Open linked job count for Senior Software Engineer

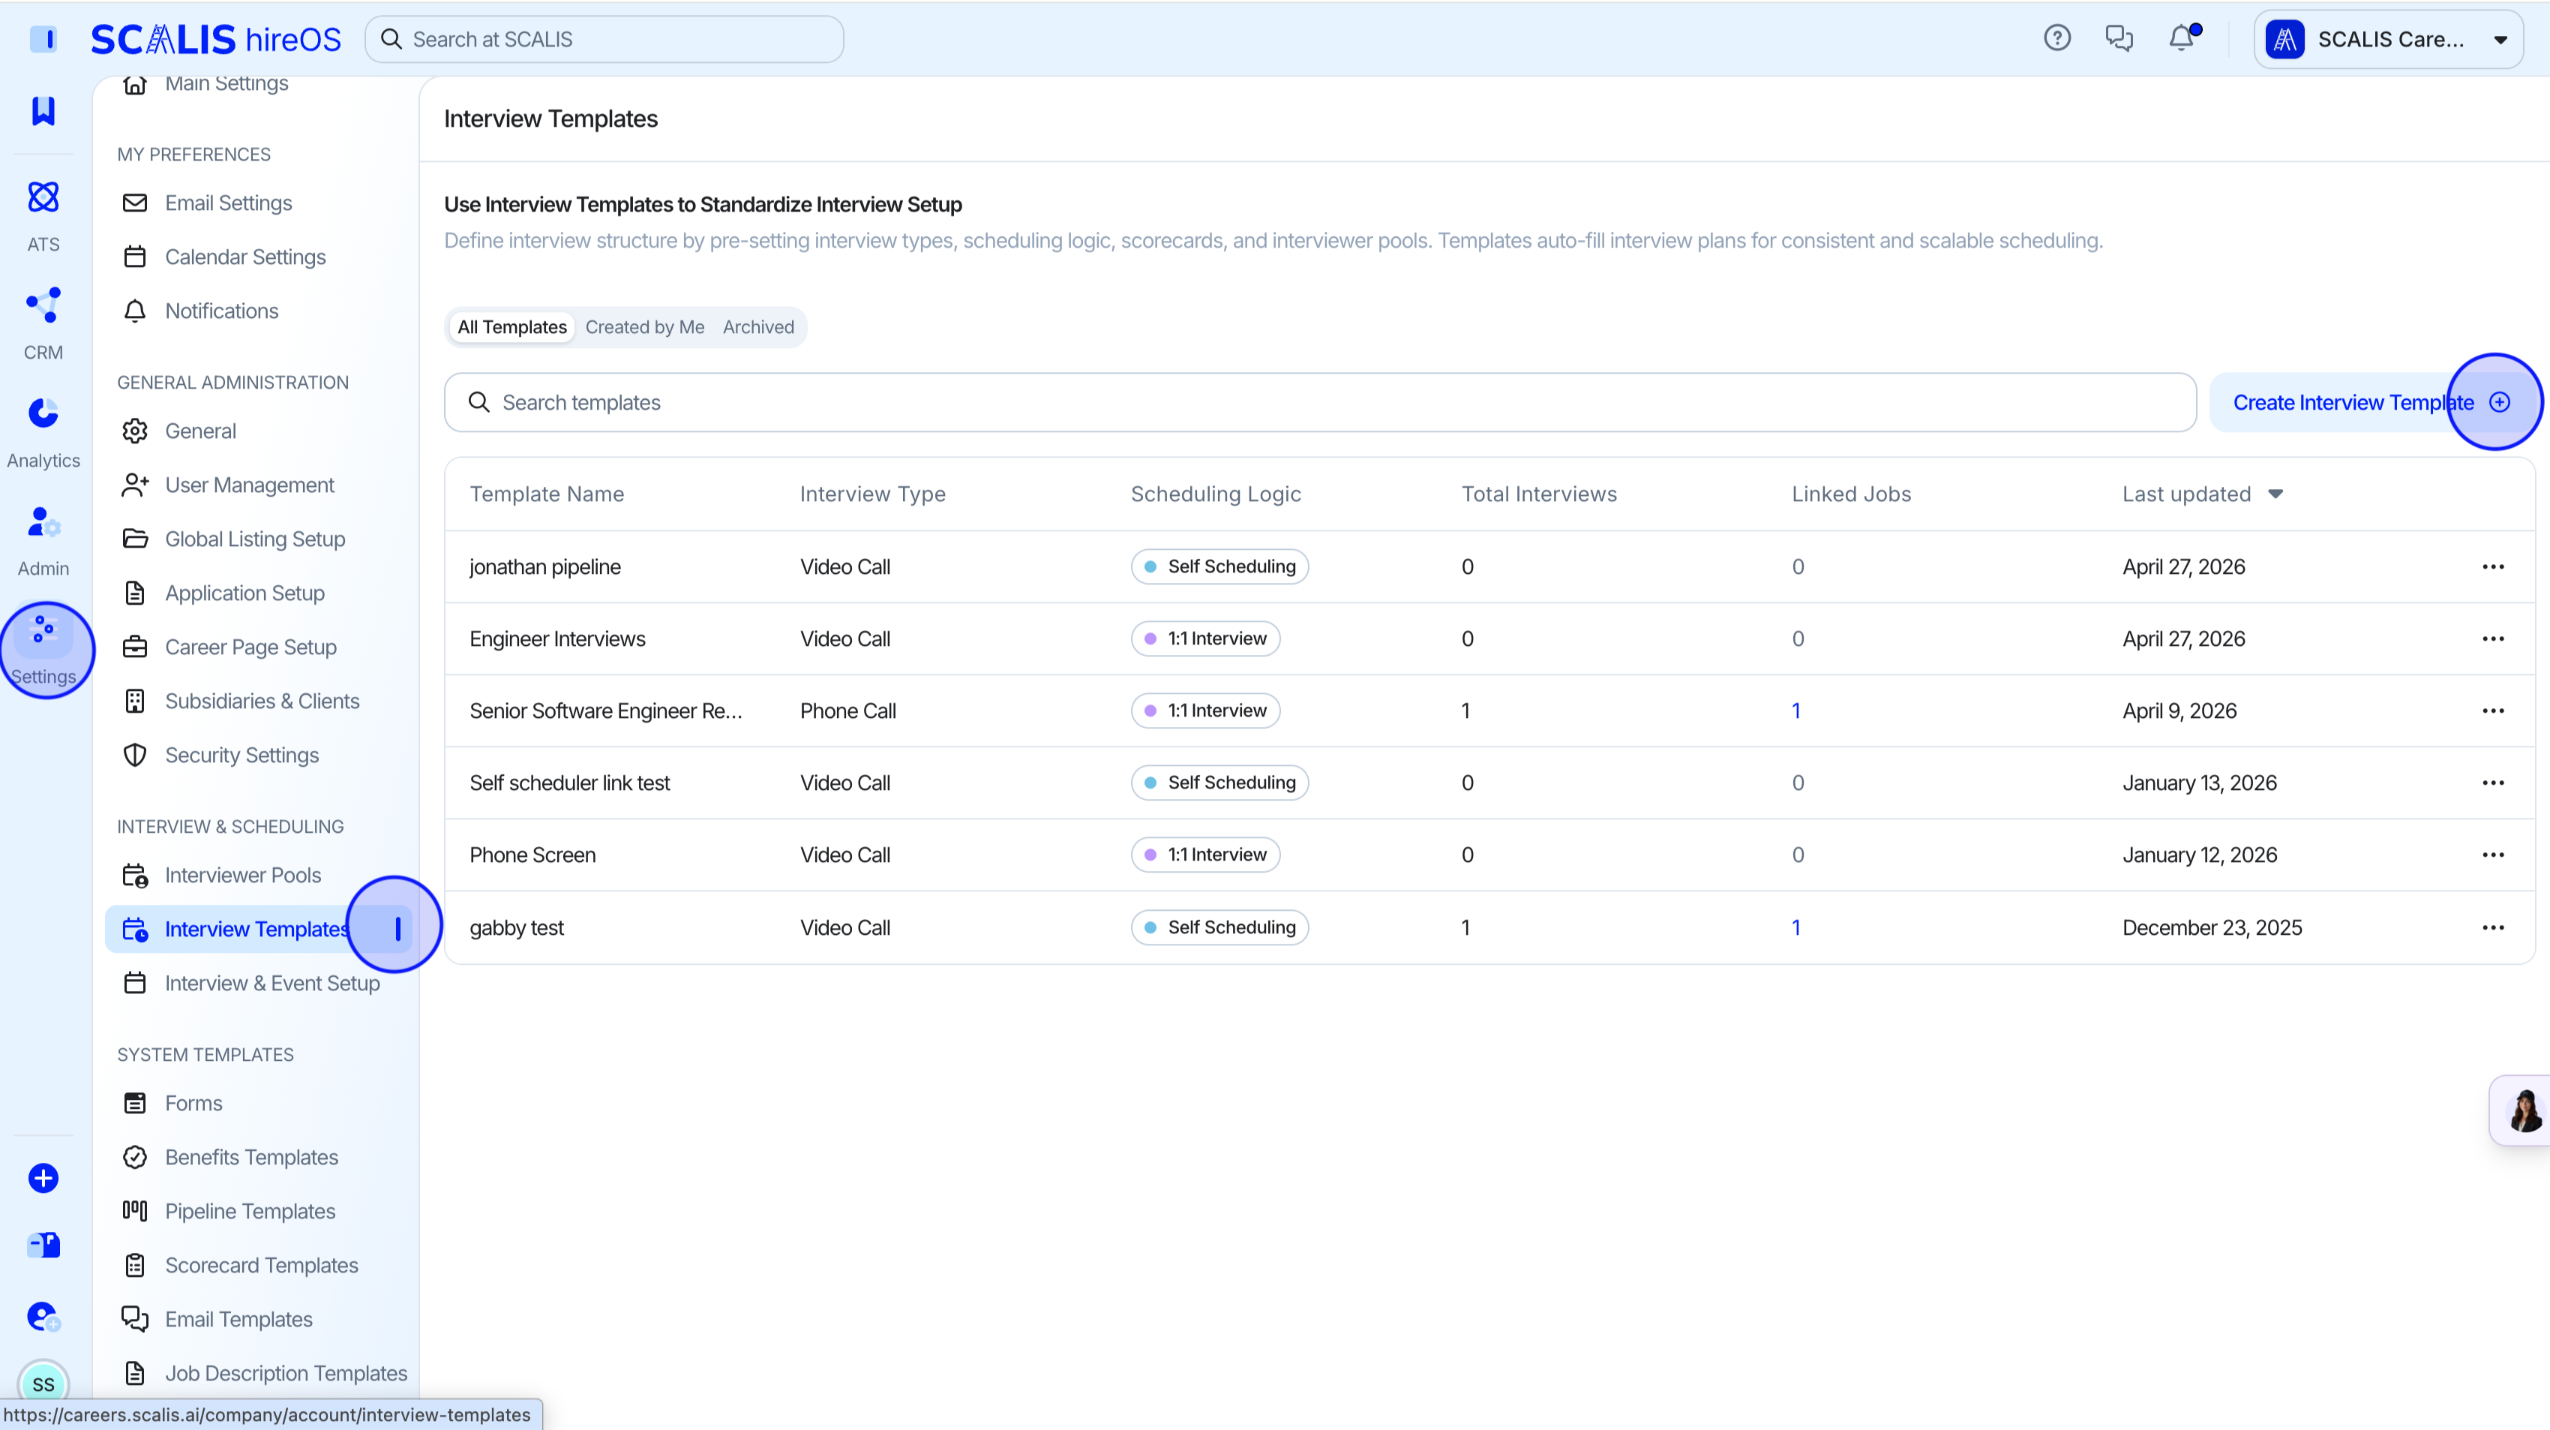(x=1796, y=711)
